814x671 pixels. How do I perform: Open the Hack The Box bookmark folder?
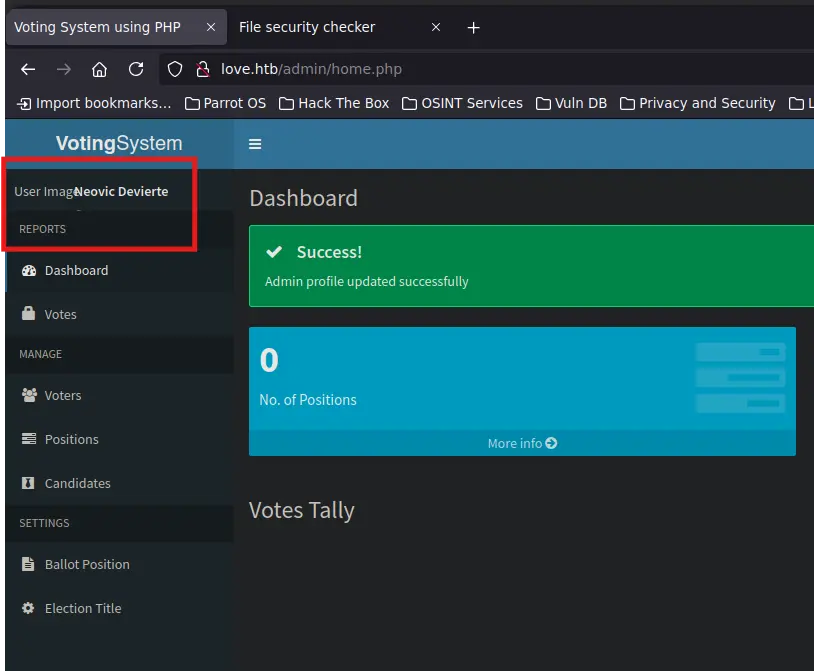[x=334, y=103]
